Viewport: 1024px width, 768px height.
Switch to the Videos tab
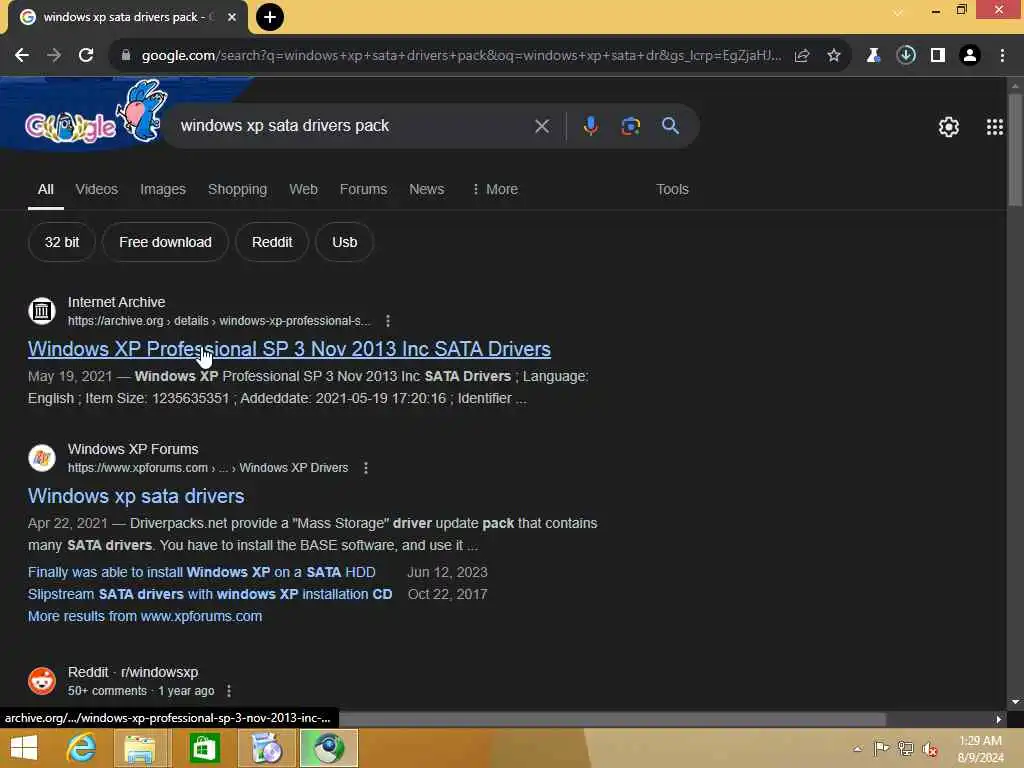97,189
